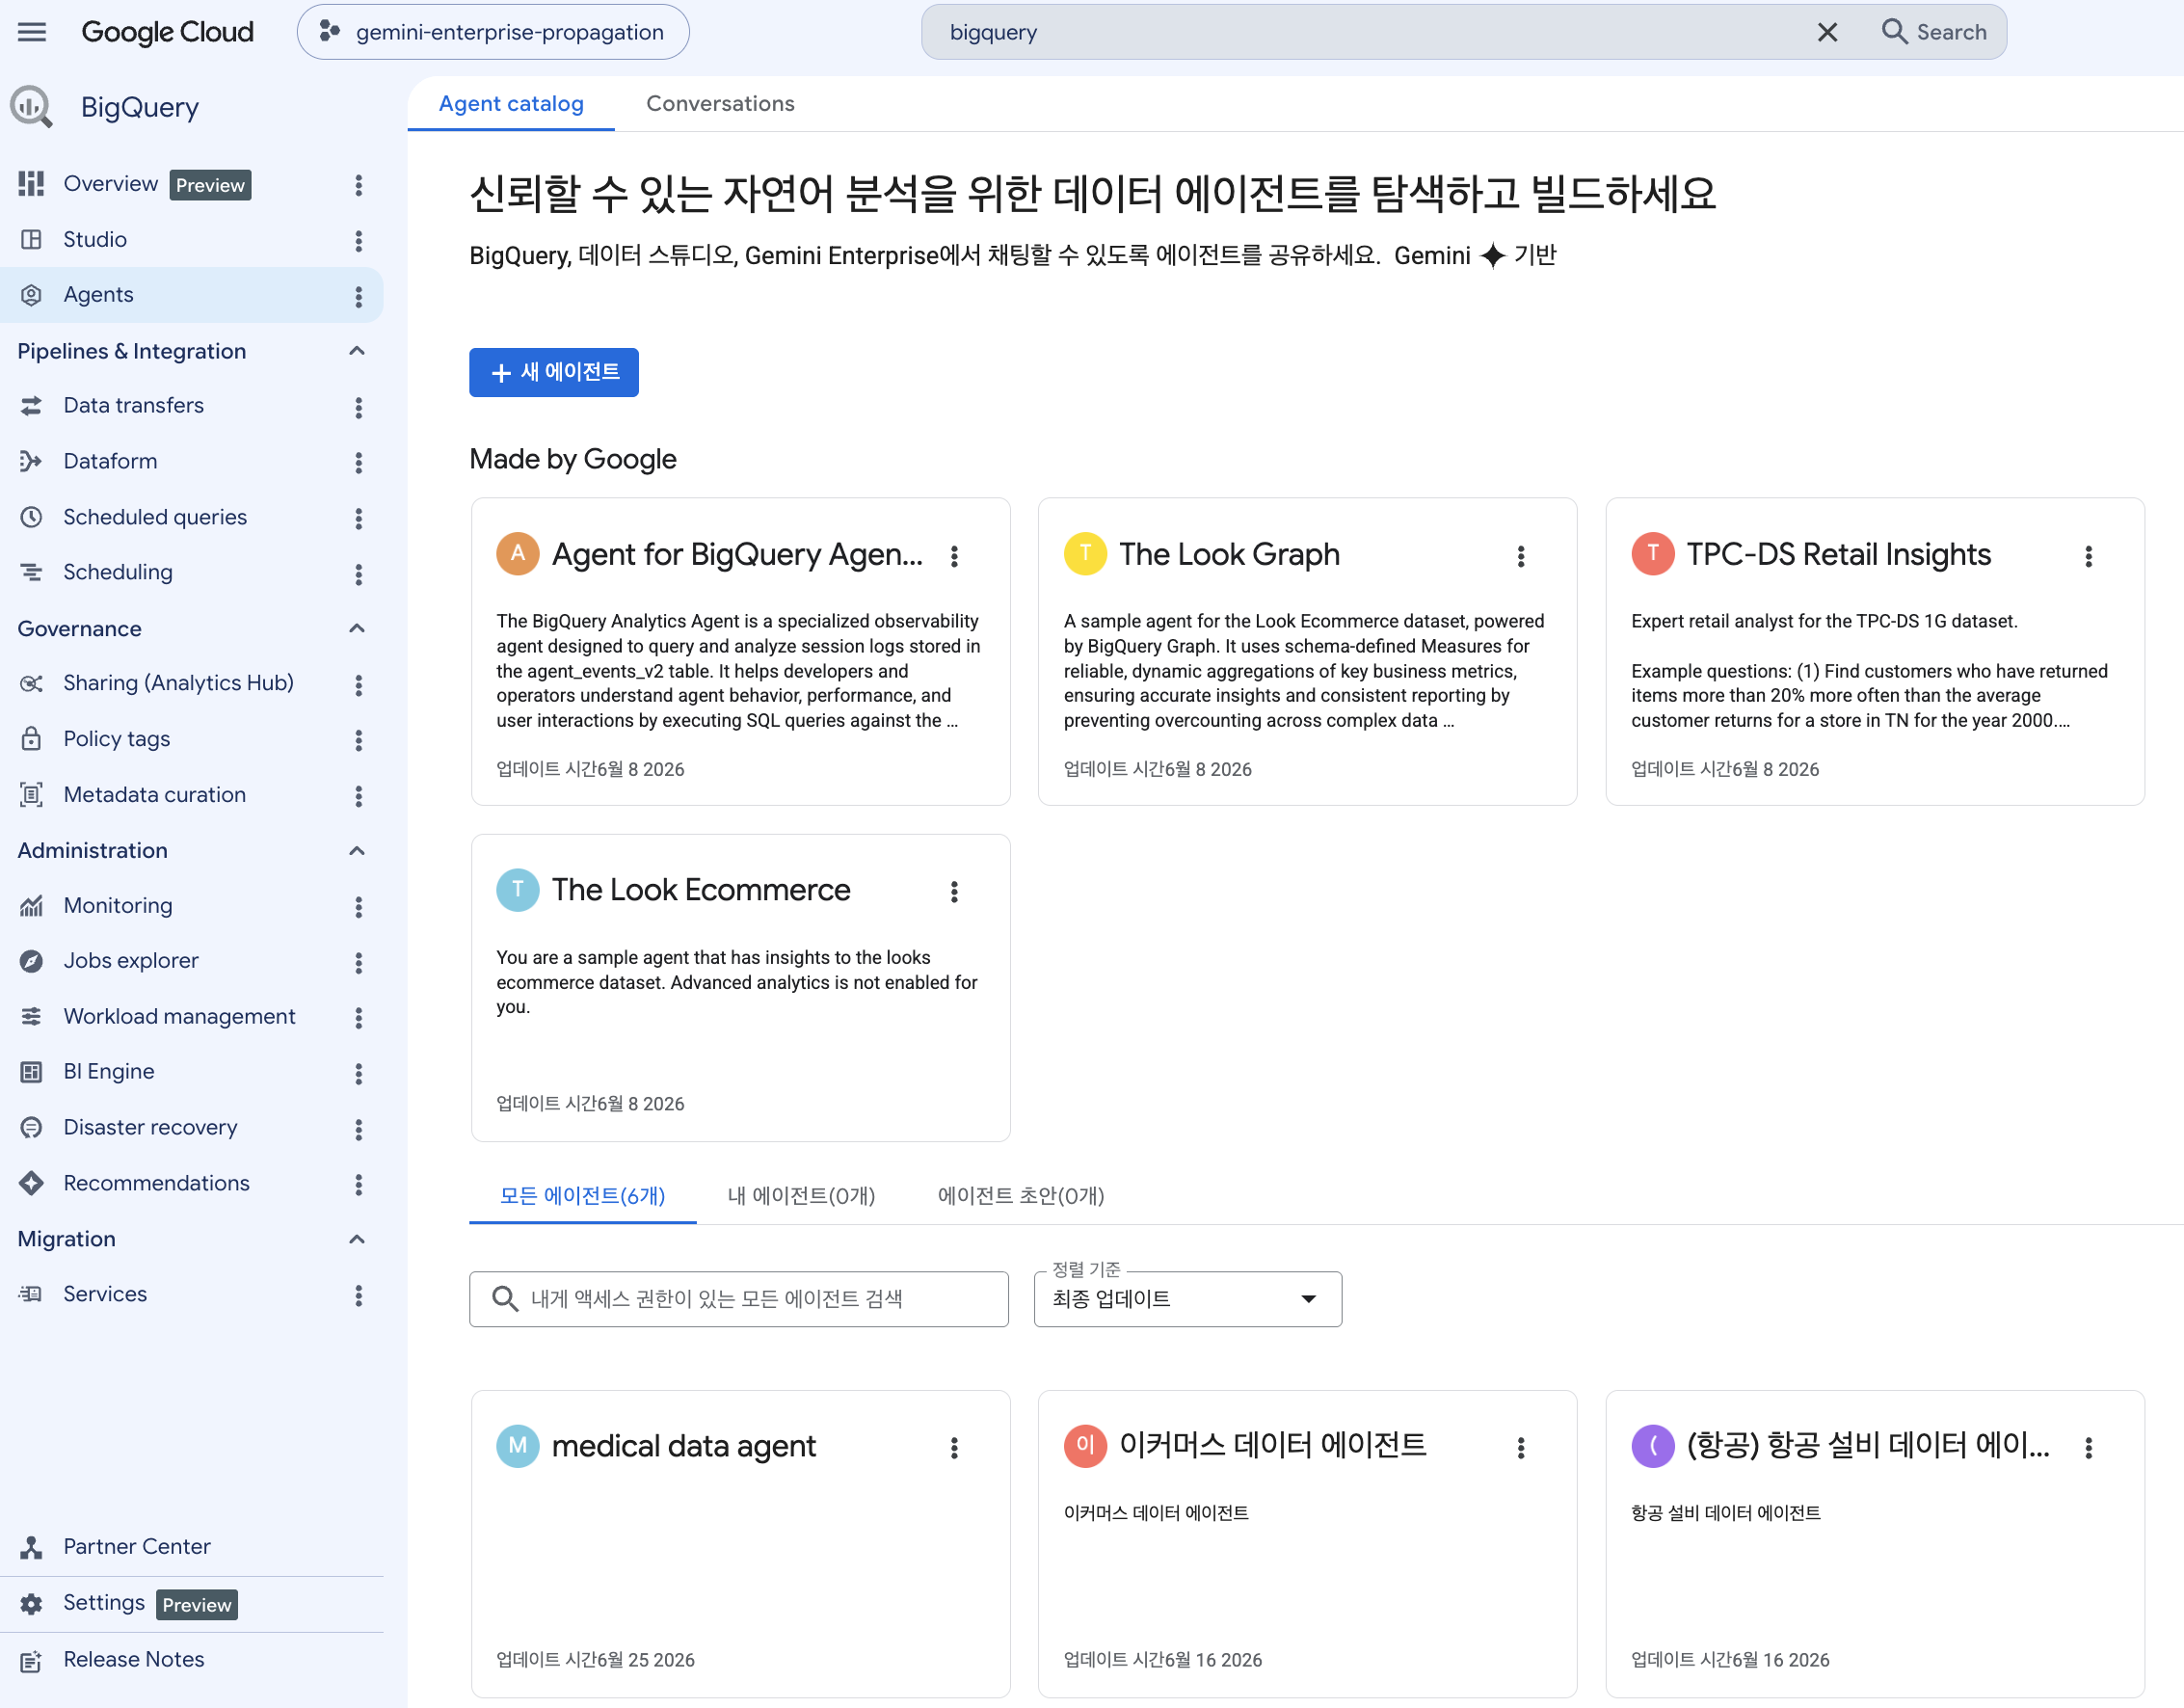Click the Disaster recovery icon
This screenshot has height=1708, width=2184.
32,1128
